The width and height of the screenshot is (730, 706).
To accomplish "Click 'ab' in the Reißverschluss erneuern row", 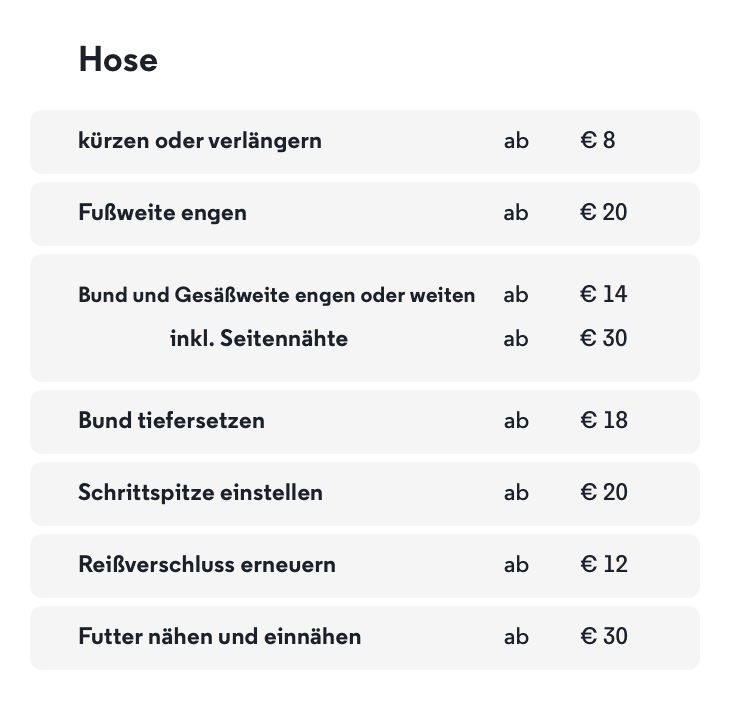I will [x=516, y=565].
